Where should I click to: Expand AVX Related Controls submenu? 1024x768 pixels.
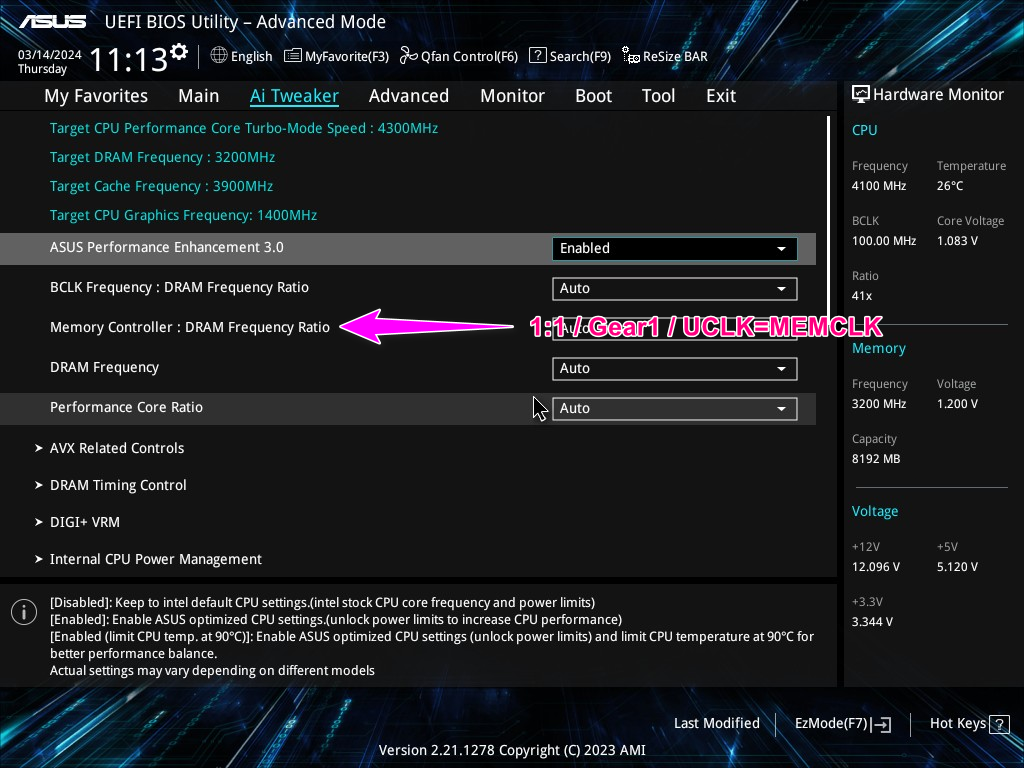pyautogui.click(x=116, y=448)
